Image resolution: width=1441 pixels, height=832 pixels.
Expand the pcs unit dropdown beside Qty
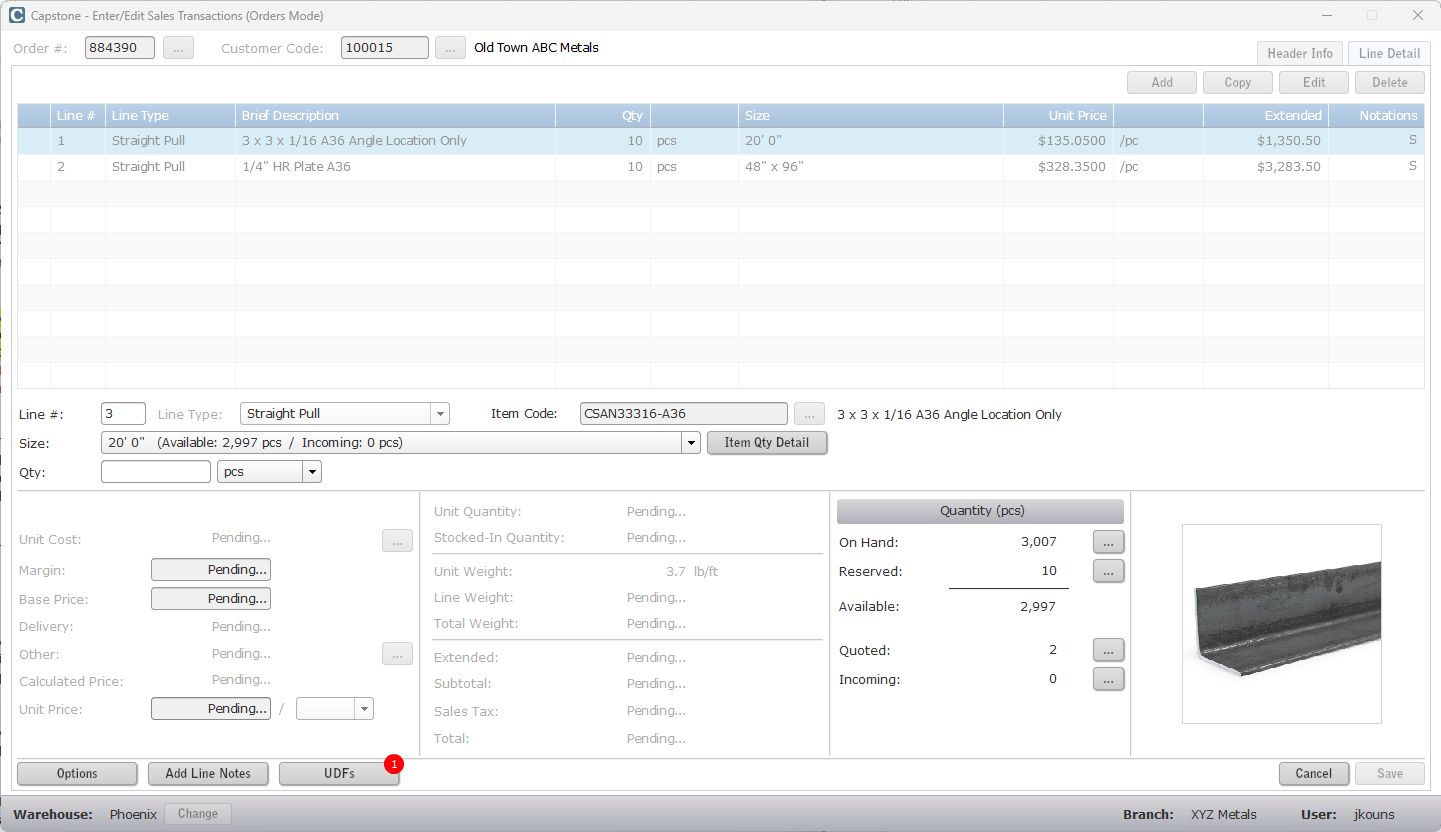(x=311, y=471)
